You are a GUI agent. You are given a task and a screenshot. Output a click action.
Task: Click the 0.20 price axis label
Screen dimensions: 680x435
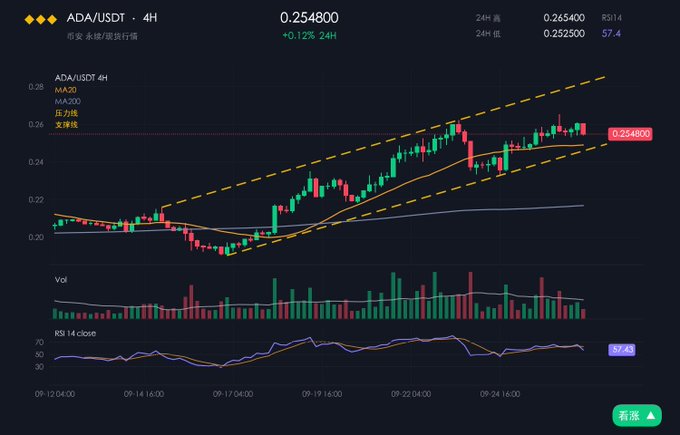[36, 237]
